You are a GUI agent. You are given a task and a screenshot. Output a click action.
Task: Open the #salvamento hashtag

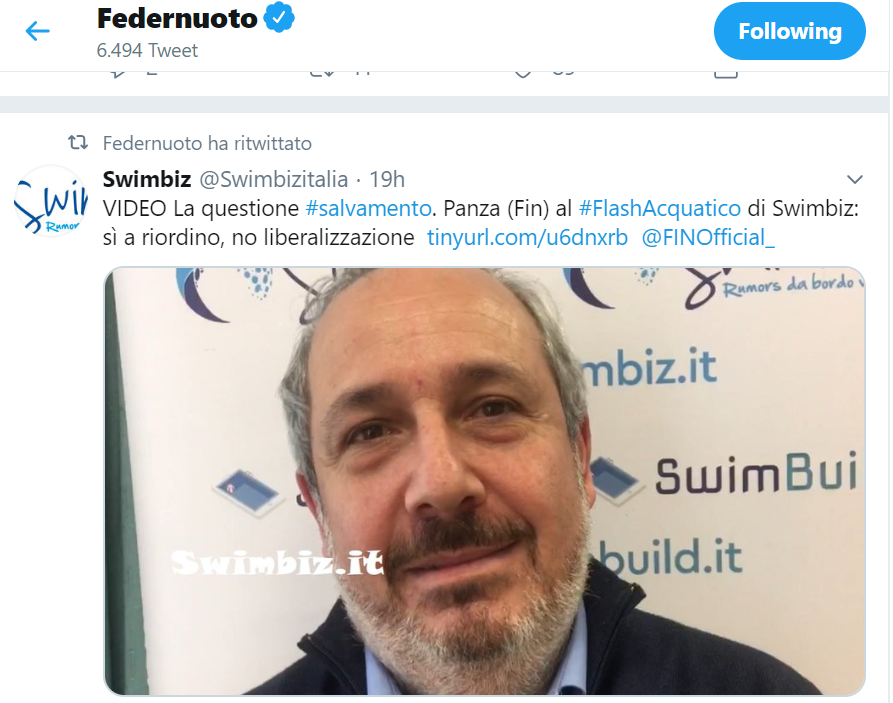click(368, 209)
